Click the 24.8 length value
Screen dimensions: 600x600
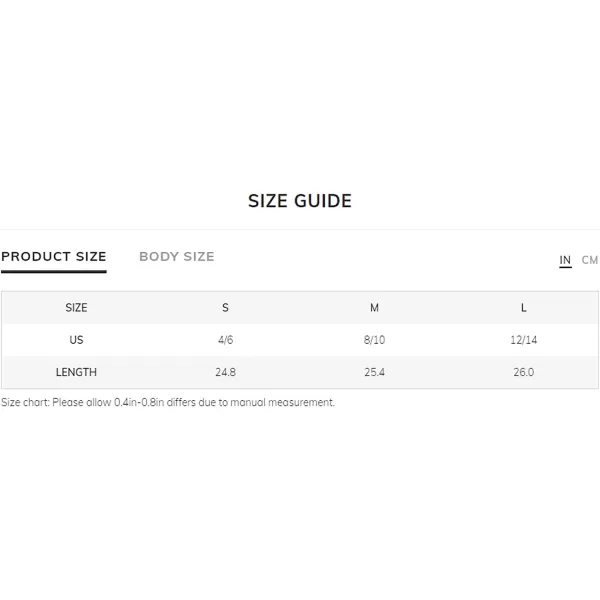[225, 372]
